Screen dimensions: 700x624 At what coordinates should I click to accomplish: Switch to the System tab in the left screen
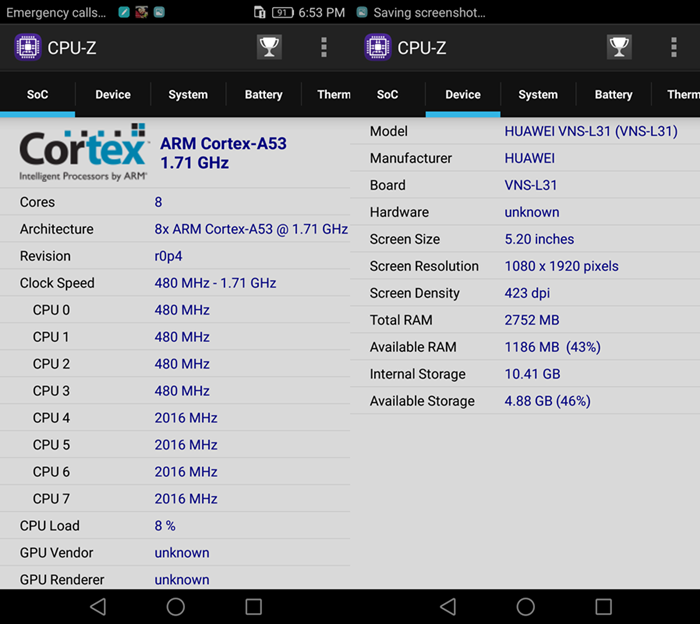point(188,95)
